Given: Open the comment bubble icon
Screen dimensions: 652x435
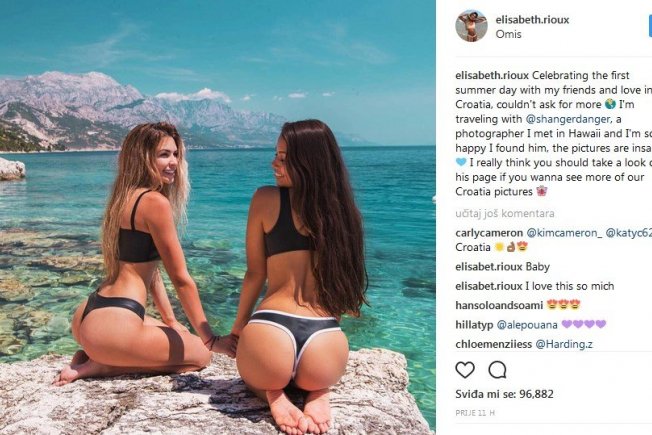Looking at the screenshot, I should [497, 370].
